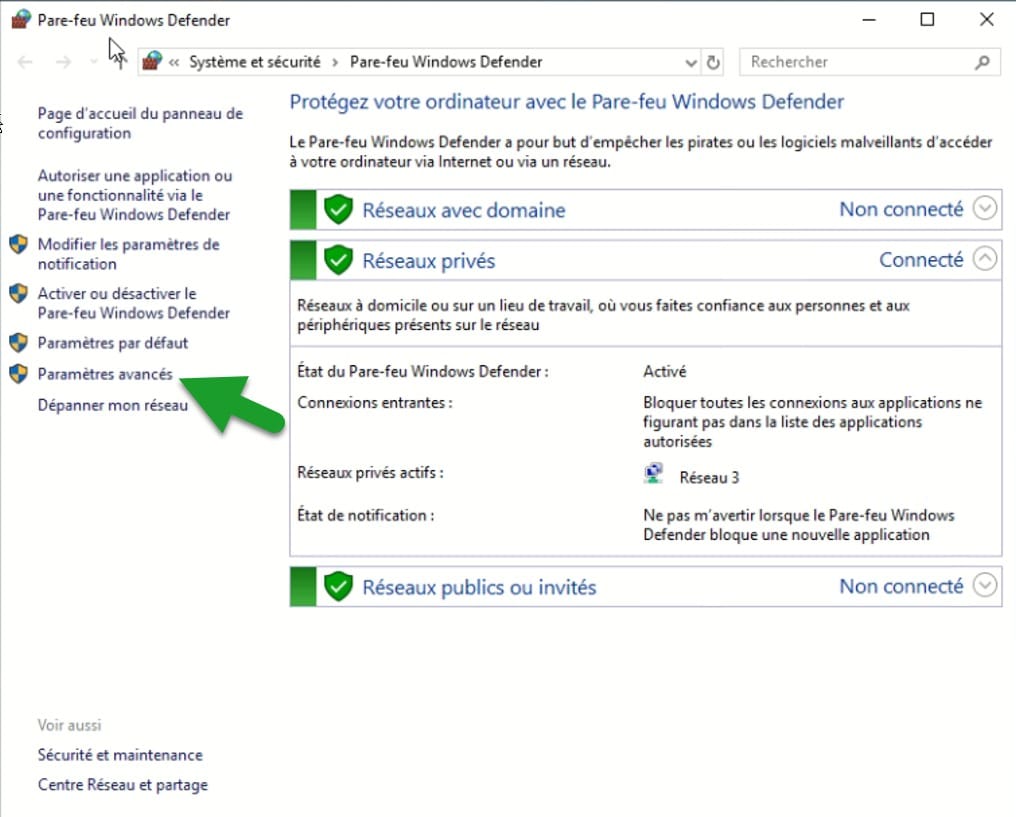Screen dimensions: 1016x817
Task: Click the green shield of Réseaux avec domaine
Action: (338, 209)
